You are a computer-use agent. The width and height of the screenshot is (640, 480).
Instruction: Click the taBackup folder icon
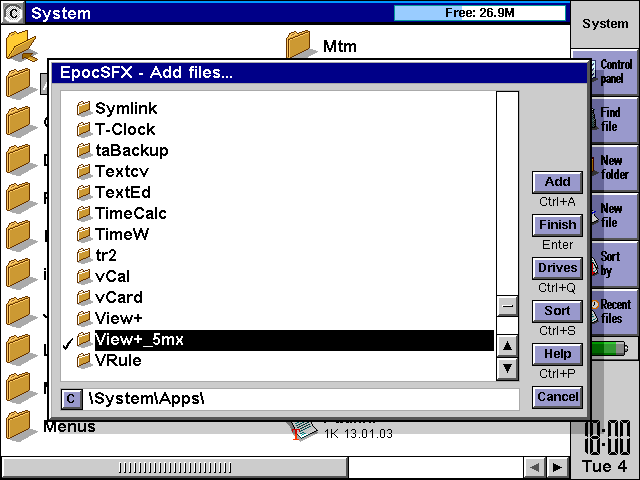84,150
